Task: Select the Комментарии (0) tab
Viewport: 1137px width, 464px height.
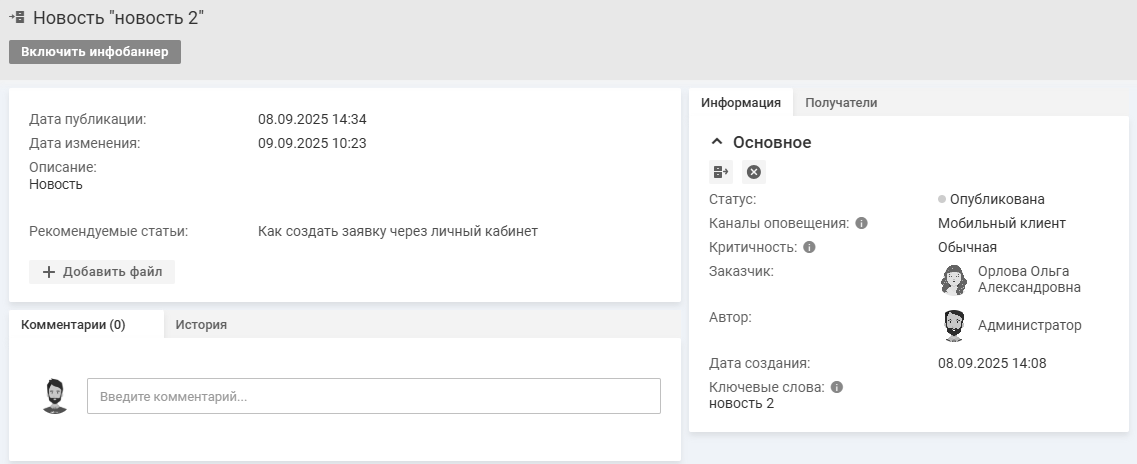Action: (73, 324)
